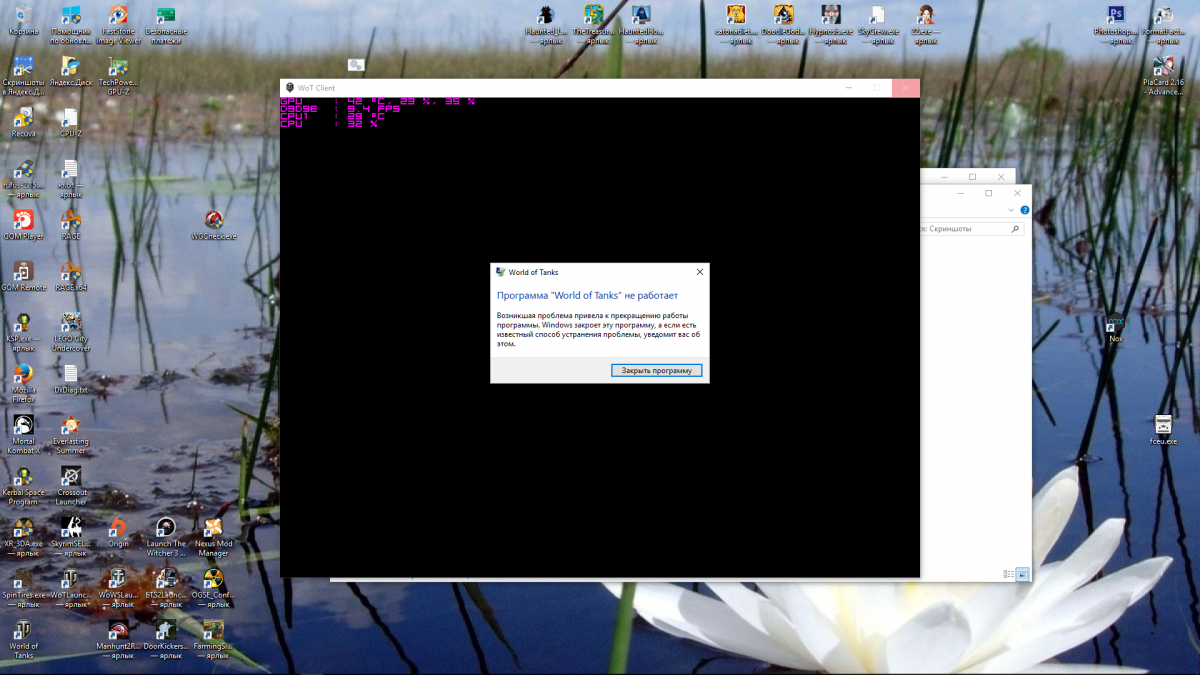
Task: Close the World of Tanks error dialog
Action: [699, 272]
